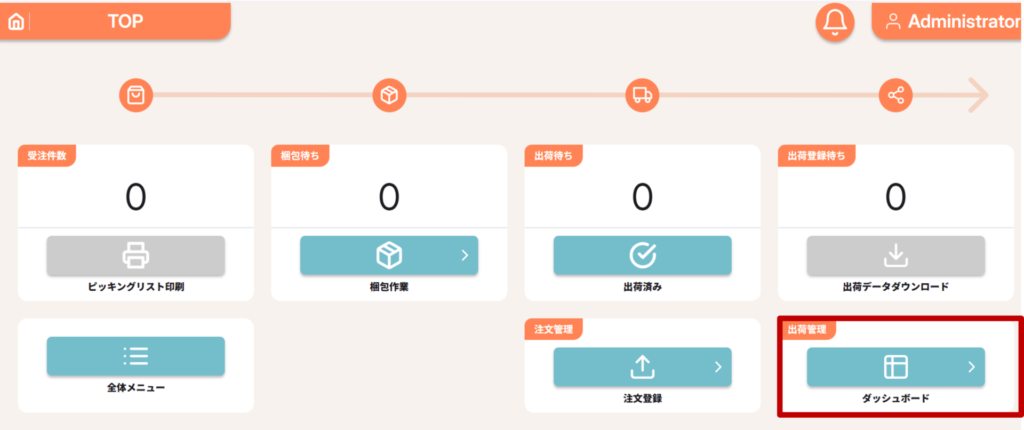This screenshot has width=1024, height=430.
Task: Click the 注文登録 upload button
Action: [x=643, y=367]
